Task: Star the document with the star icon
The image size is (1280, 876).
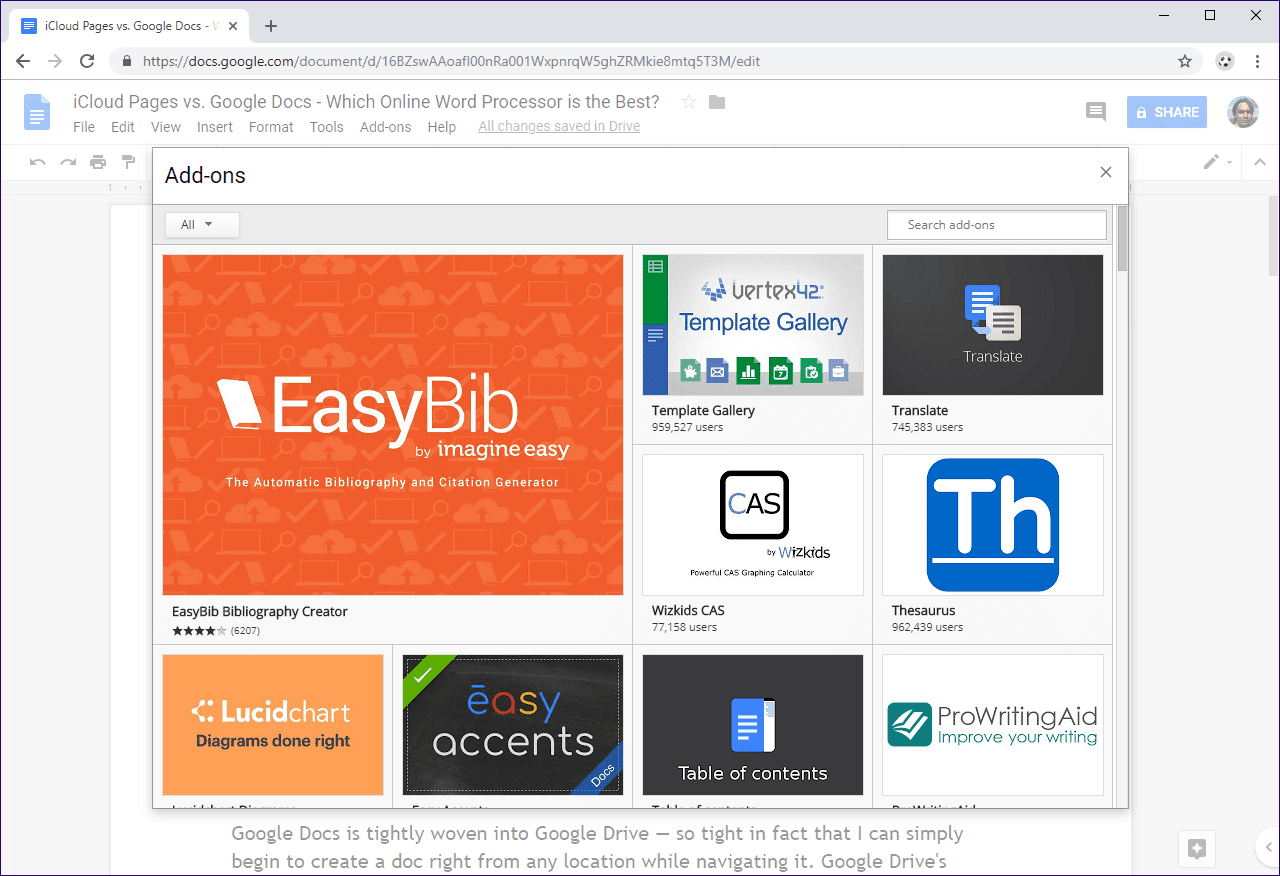Action: tap(688, 102)
